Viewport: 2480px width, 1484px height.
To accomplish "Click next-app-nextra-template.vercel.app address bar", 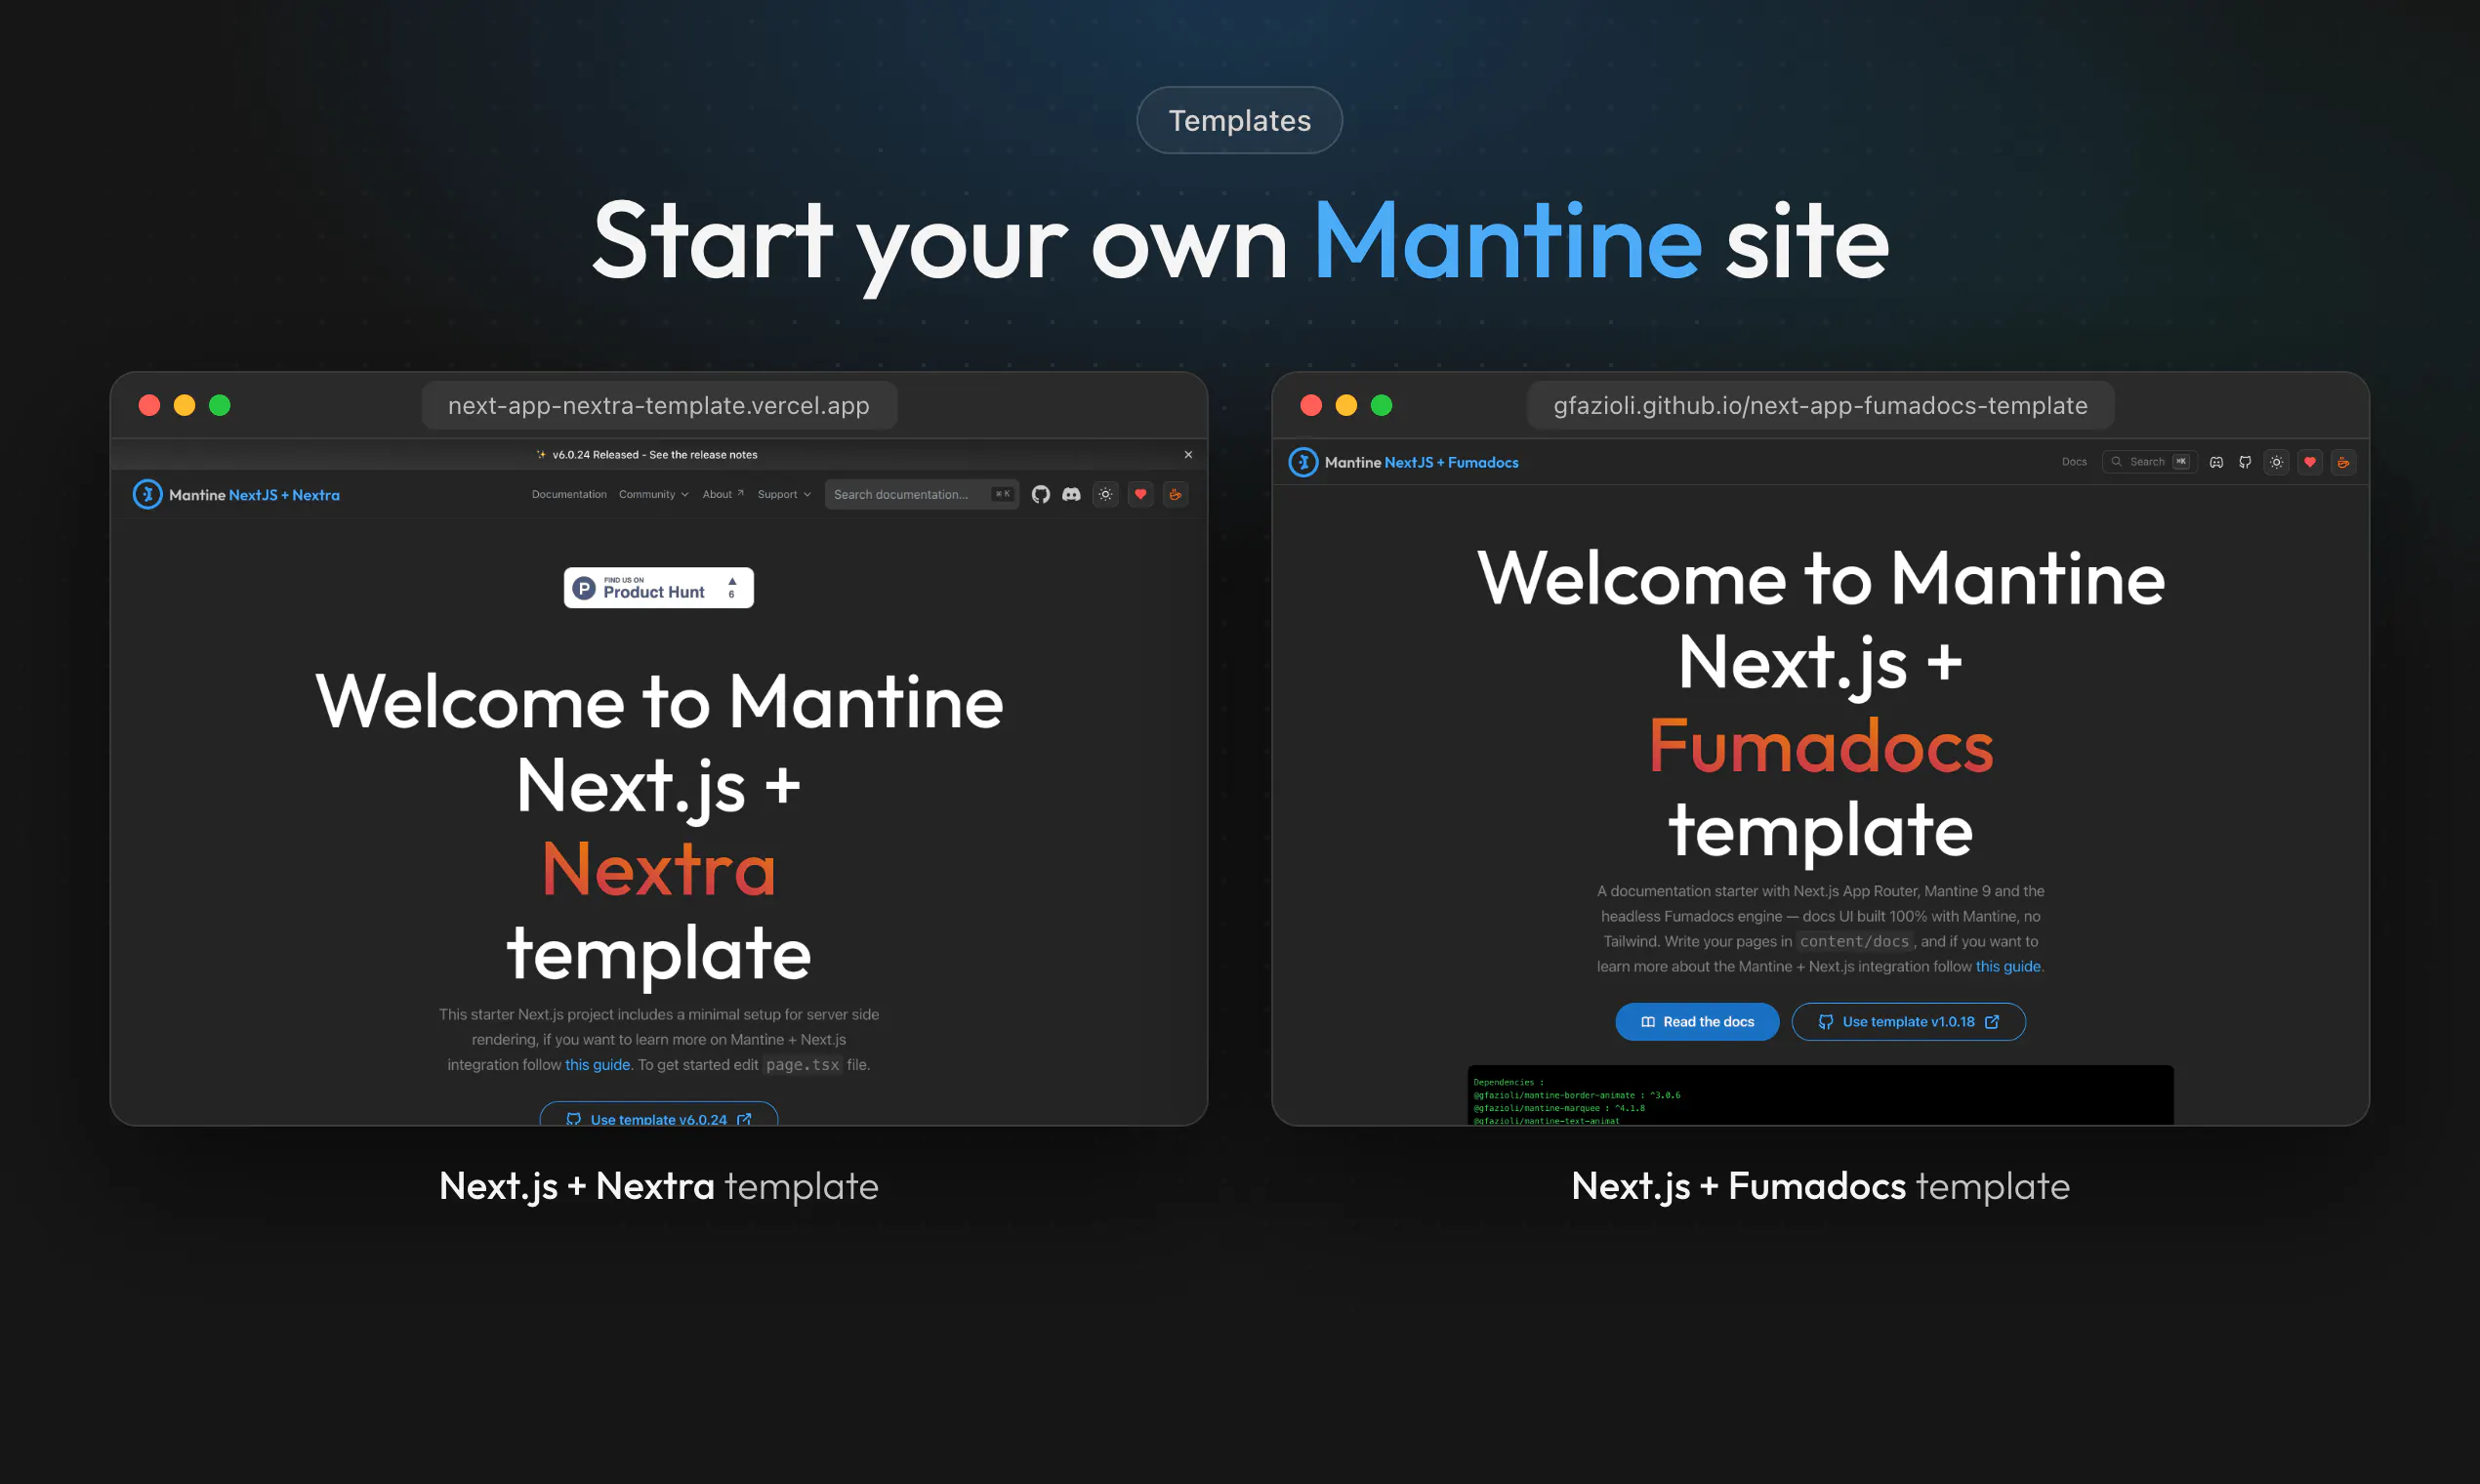I will pyautogui.click(x=659, y=405).
